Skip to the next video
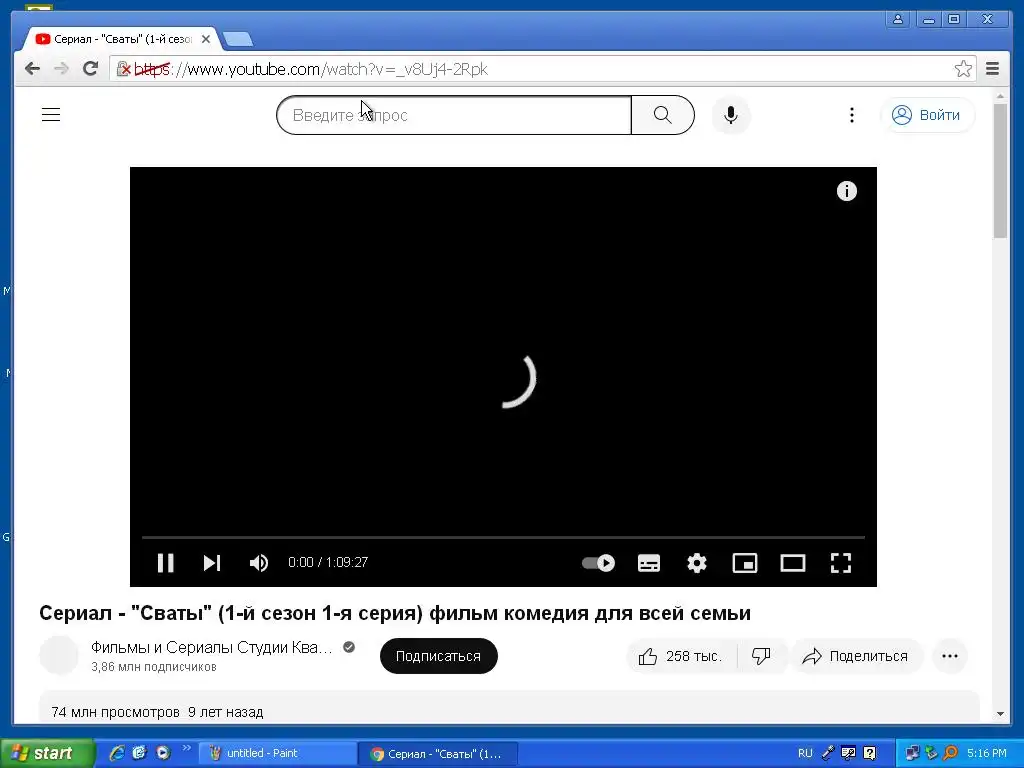 click(x=212, y=562)
